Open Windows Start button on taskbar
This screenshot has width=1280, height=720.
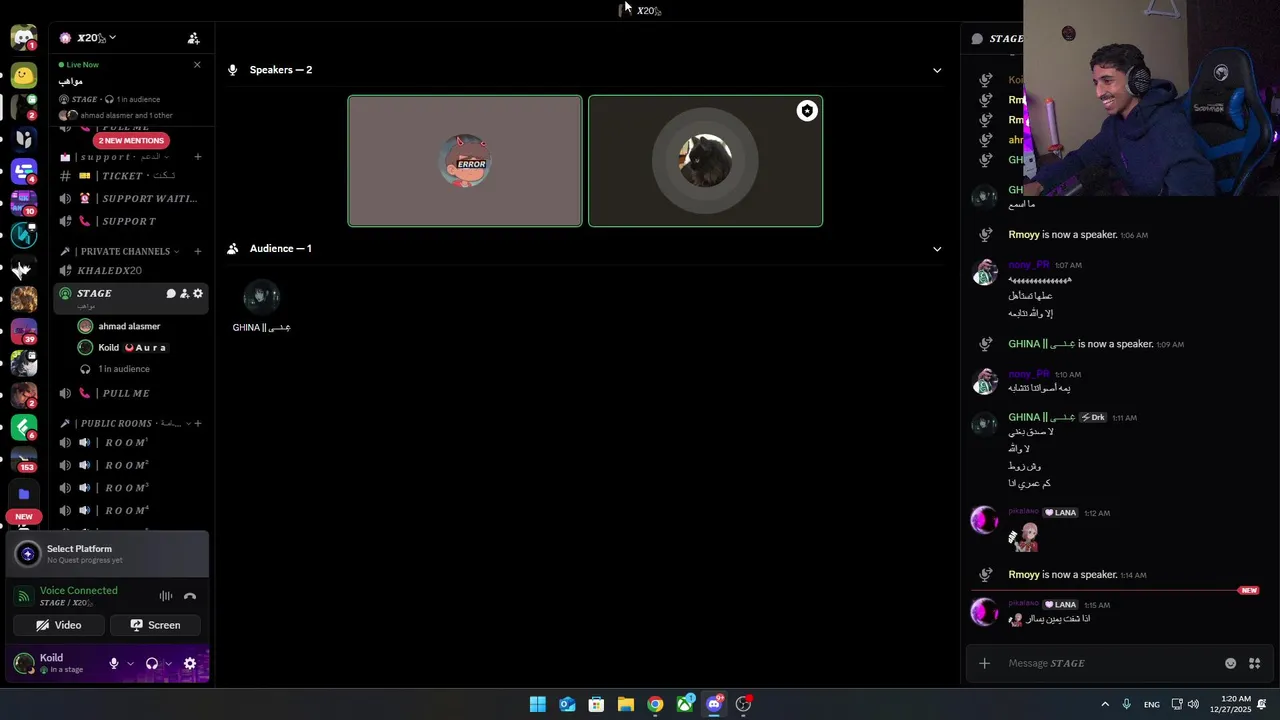pyautogui.click(x=538, y=704)
